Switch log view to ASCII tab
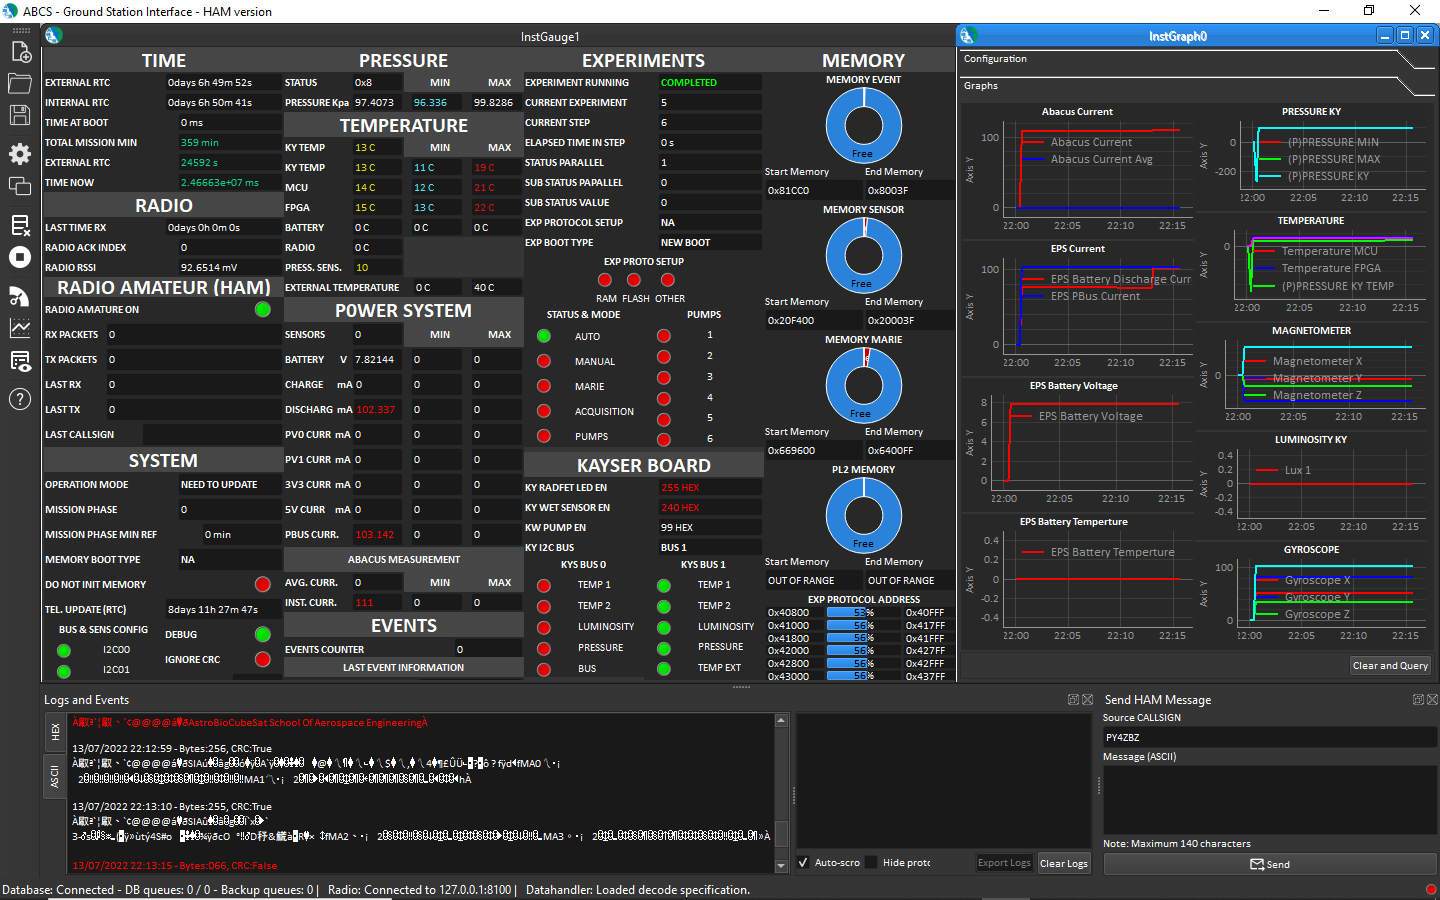Screen dimensions: 1440x900 (x=55, y=777)
